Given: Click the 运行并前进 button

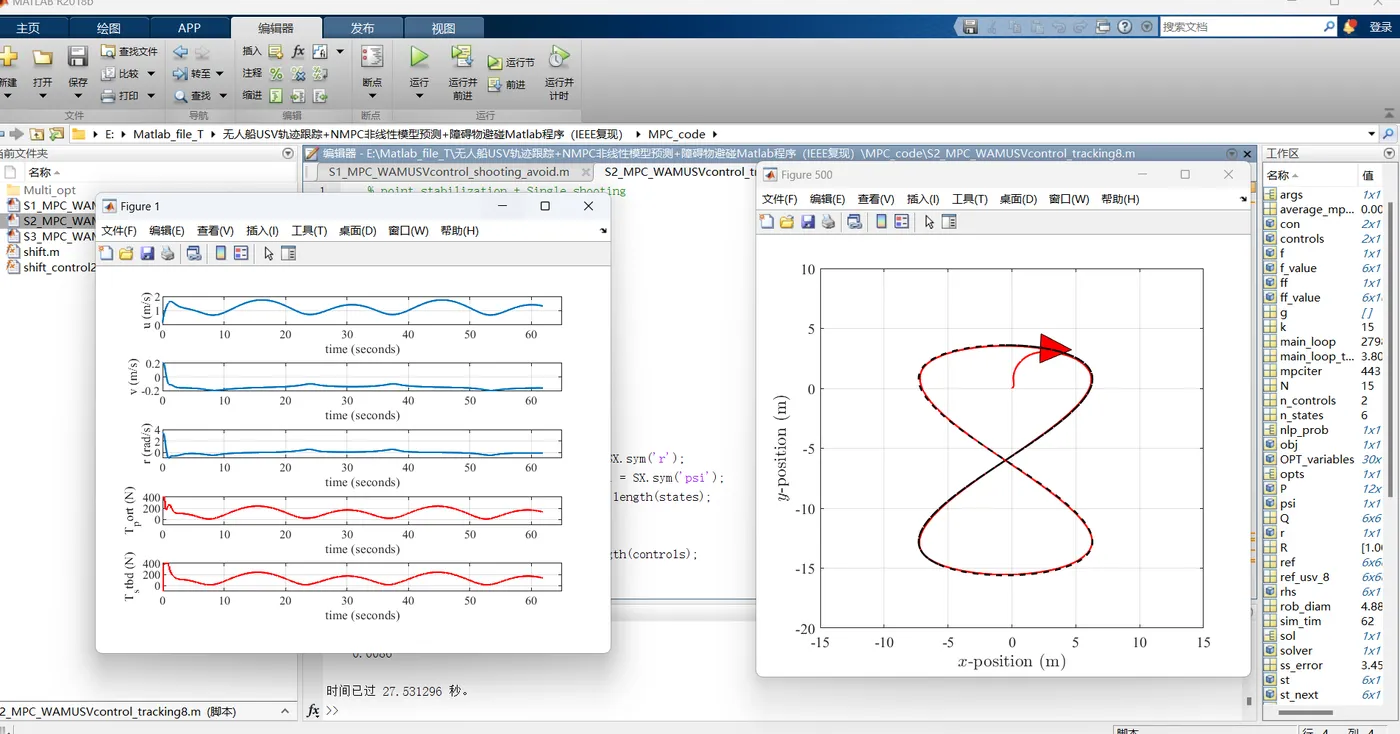Looking at the screenshot, I should click(x=462, y=73).
